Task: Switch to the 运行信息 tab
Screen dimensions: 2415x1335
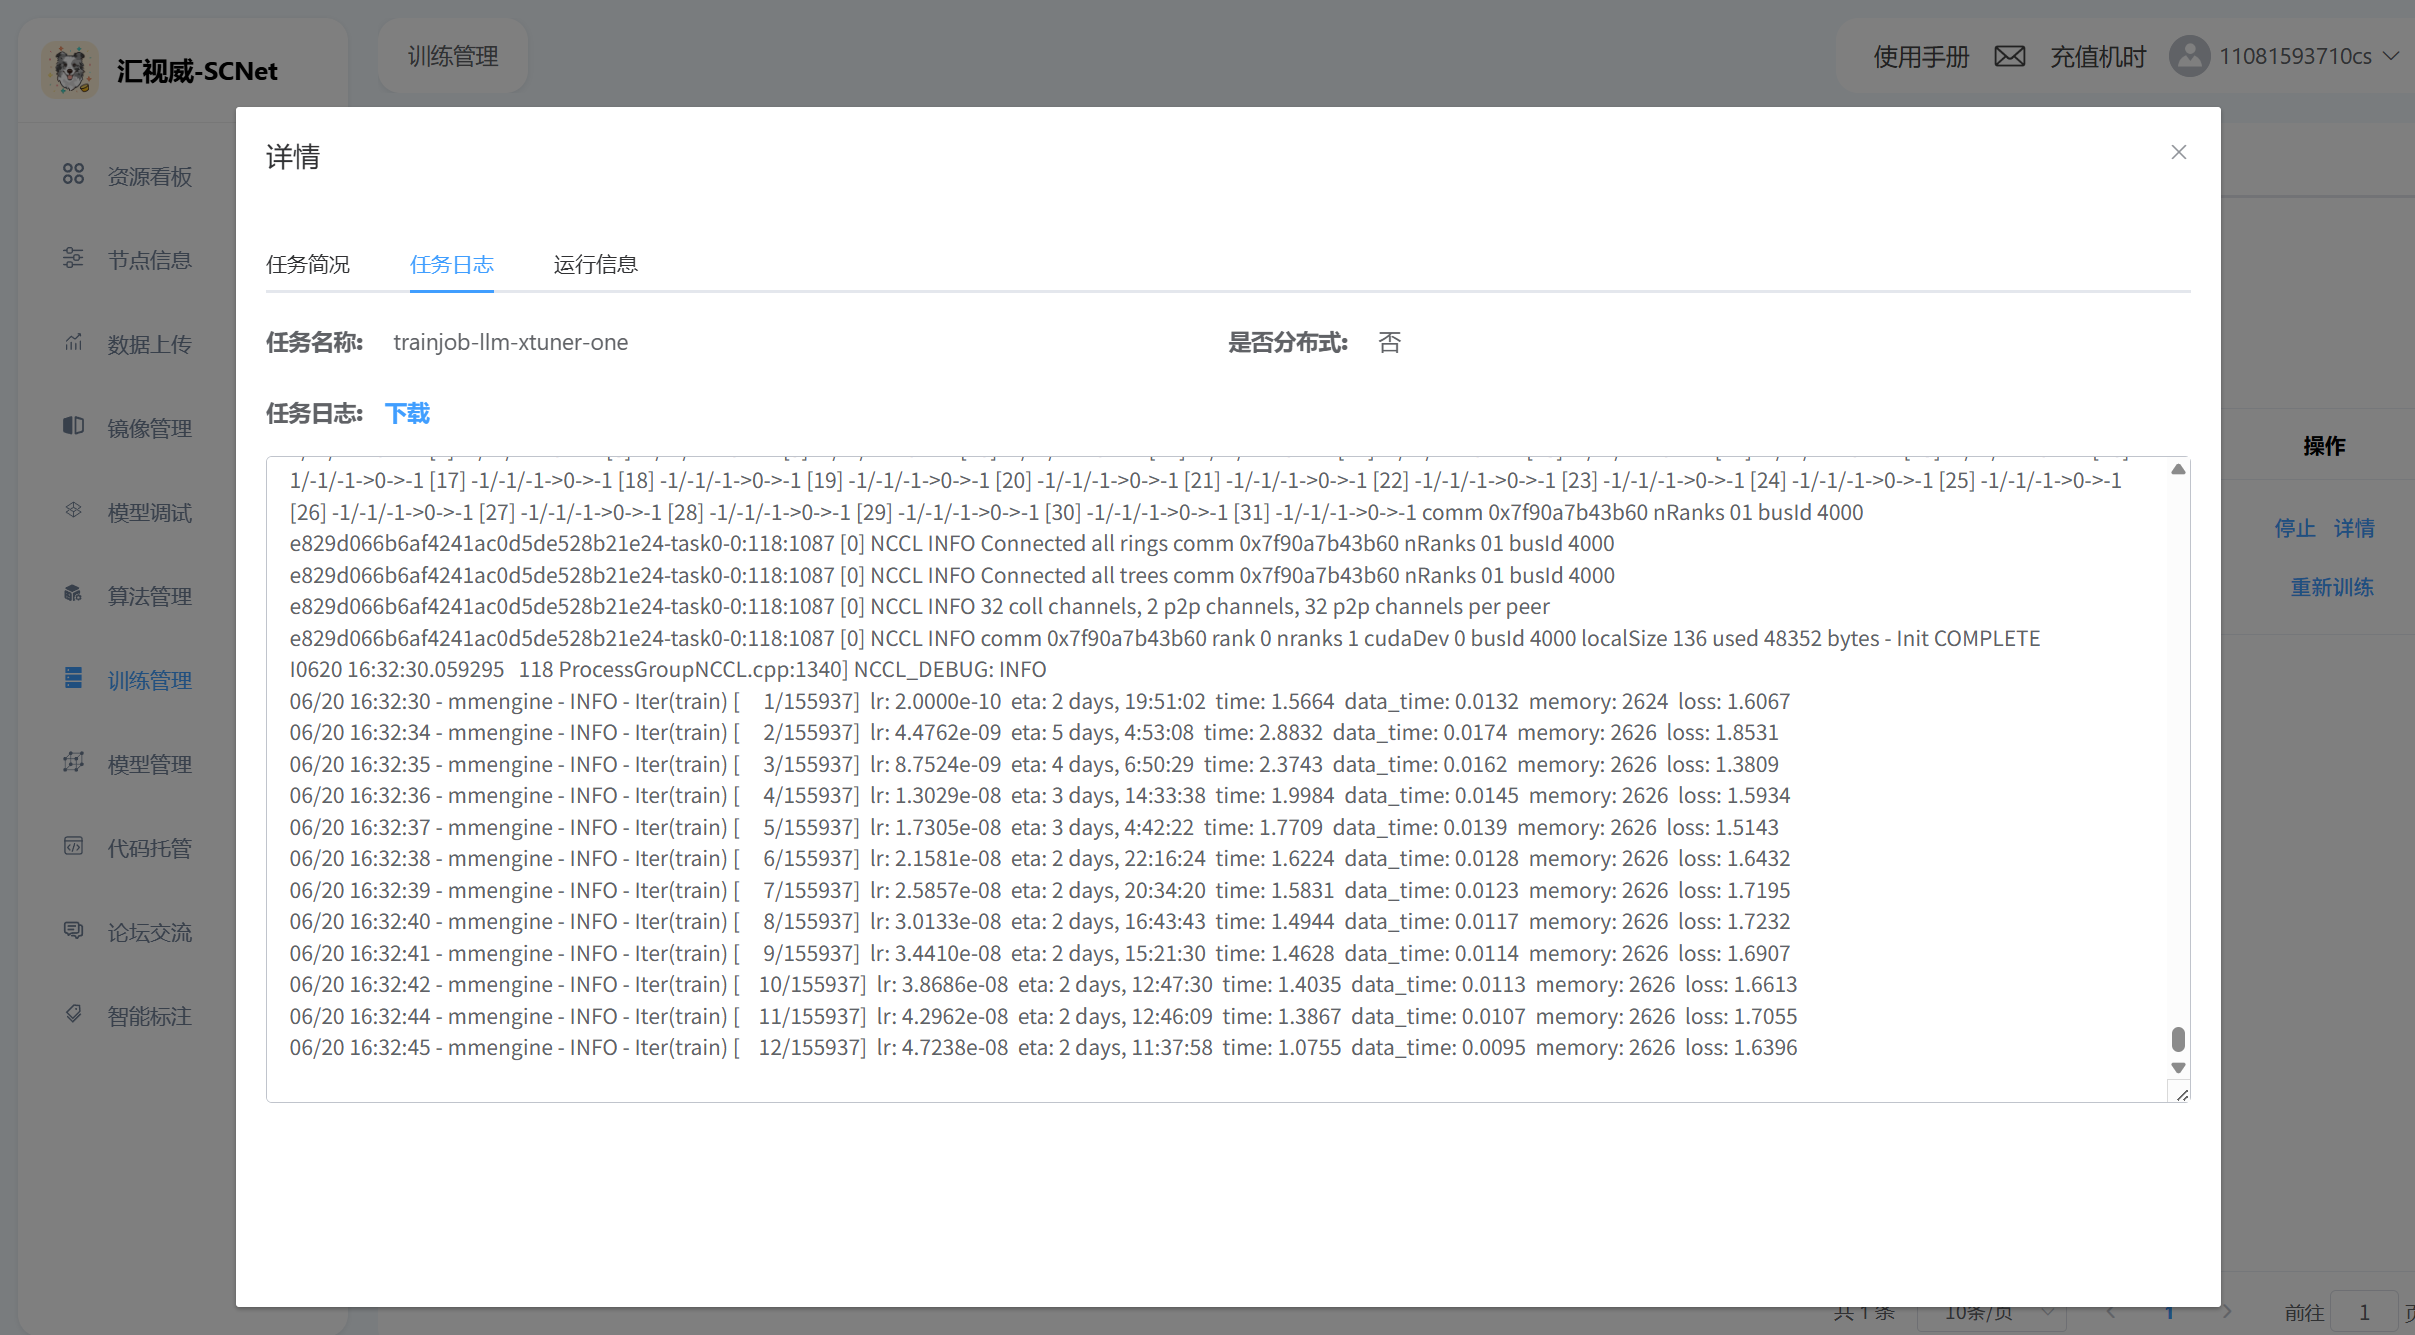Action: click(x=596, y=264)
